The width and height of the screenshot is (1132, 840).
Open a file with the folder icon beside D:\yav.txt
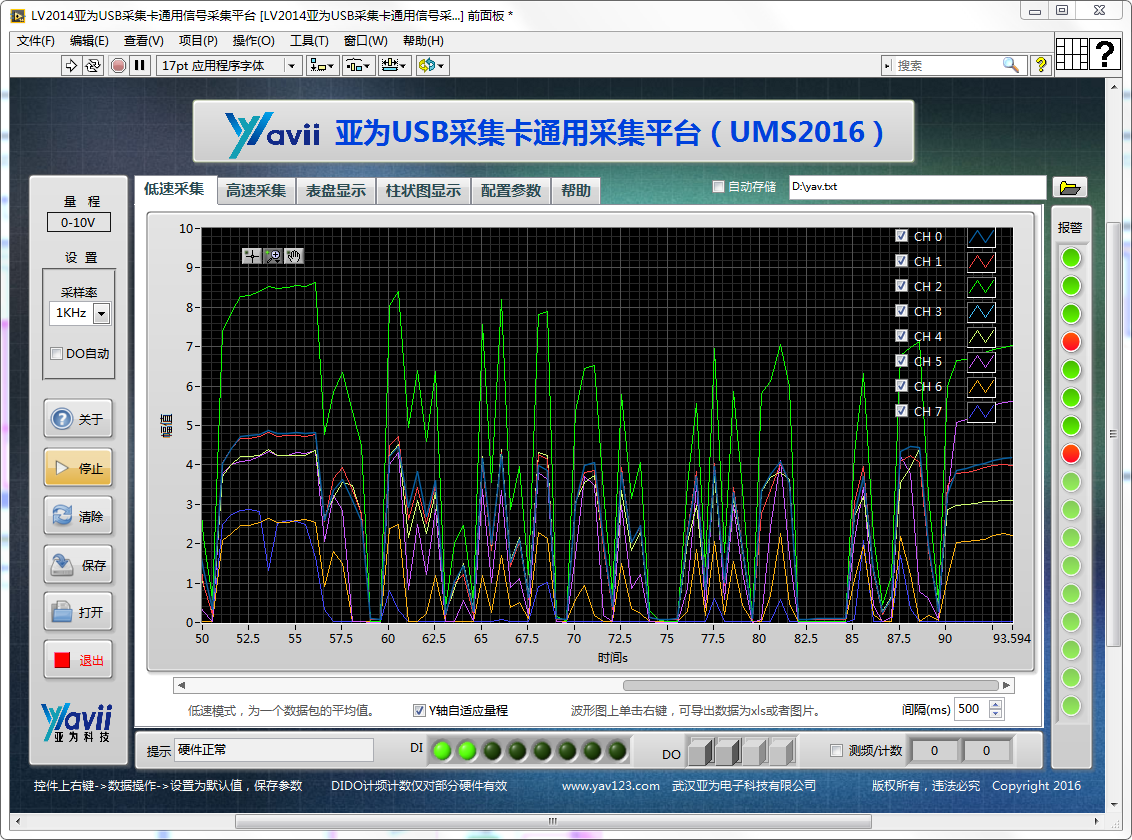click(x=1069, y=187)
